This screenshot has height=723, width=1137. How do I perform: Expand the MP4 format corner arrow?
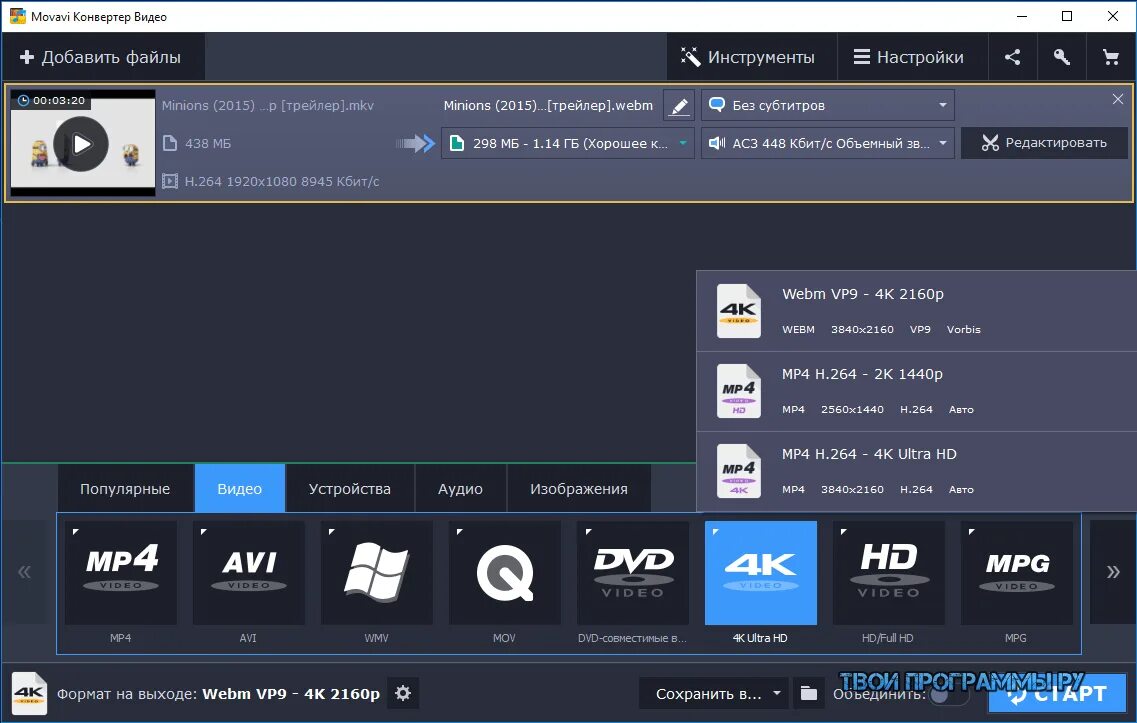[75, 532]
